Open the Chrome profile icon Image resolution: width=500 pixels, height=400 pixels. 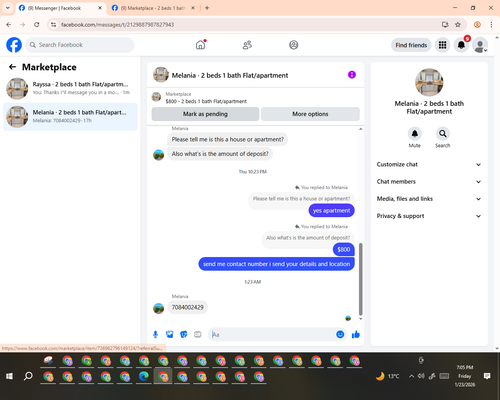(x=477, y=25)
